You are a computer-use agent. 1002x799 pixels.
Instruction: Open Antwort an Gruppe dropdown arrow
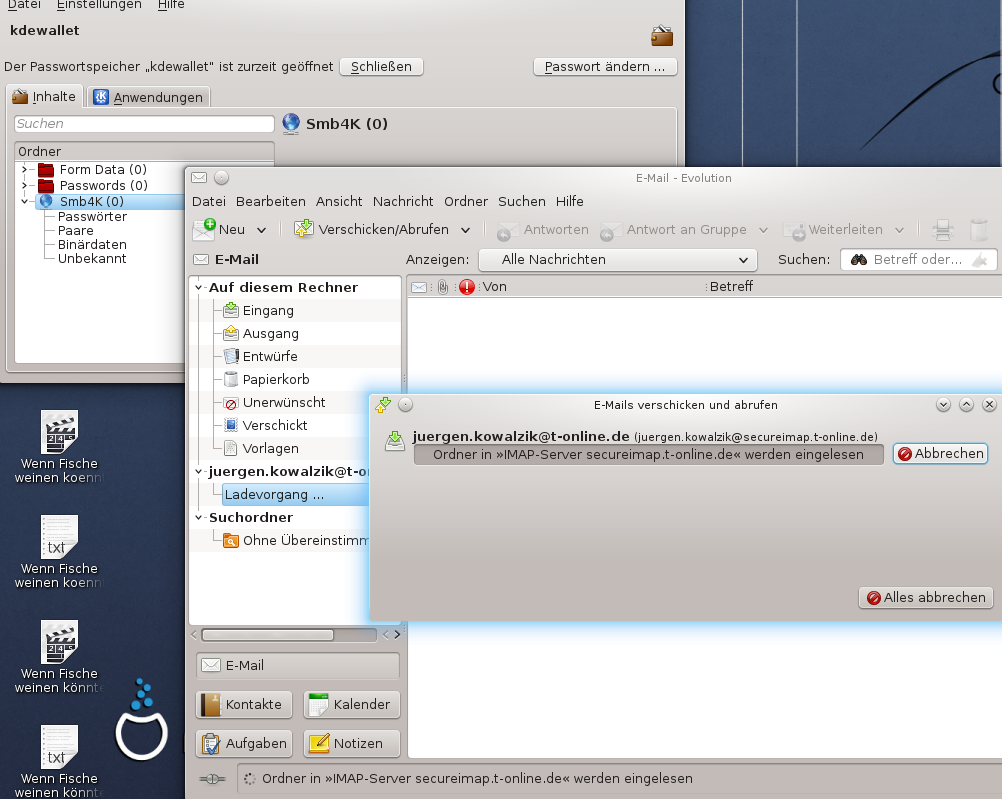(x=763, y=229)
